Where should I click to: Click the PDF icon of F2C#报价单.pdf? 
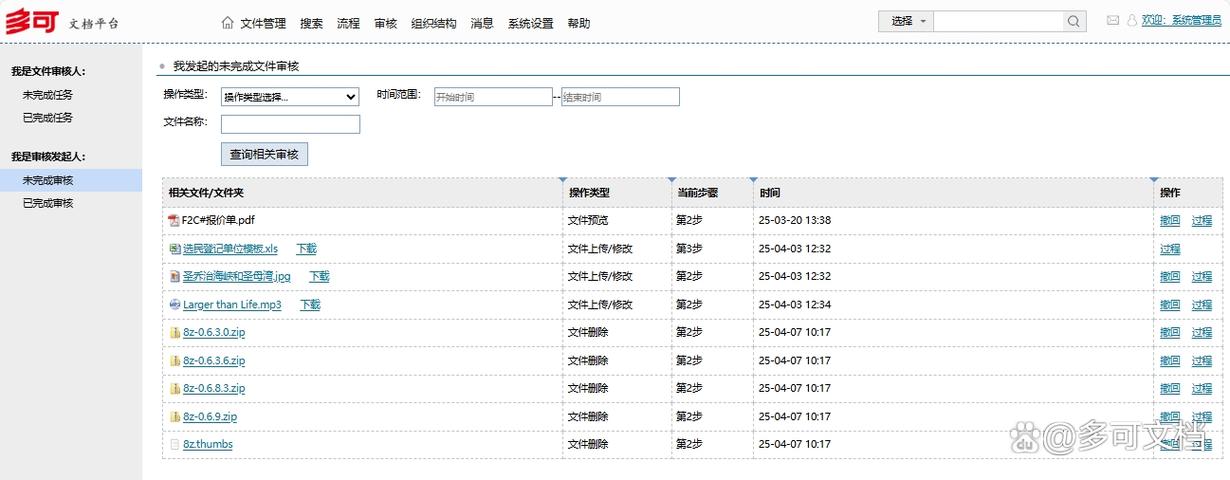(174, 220)
